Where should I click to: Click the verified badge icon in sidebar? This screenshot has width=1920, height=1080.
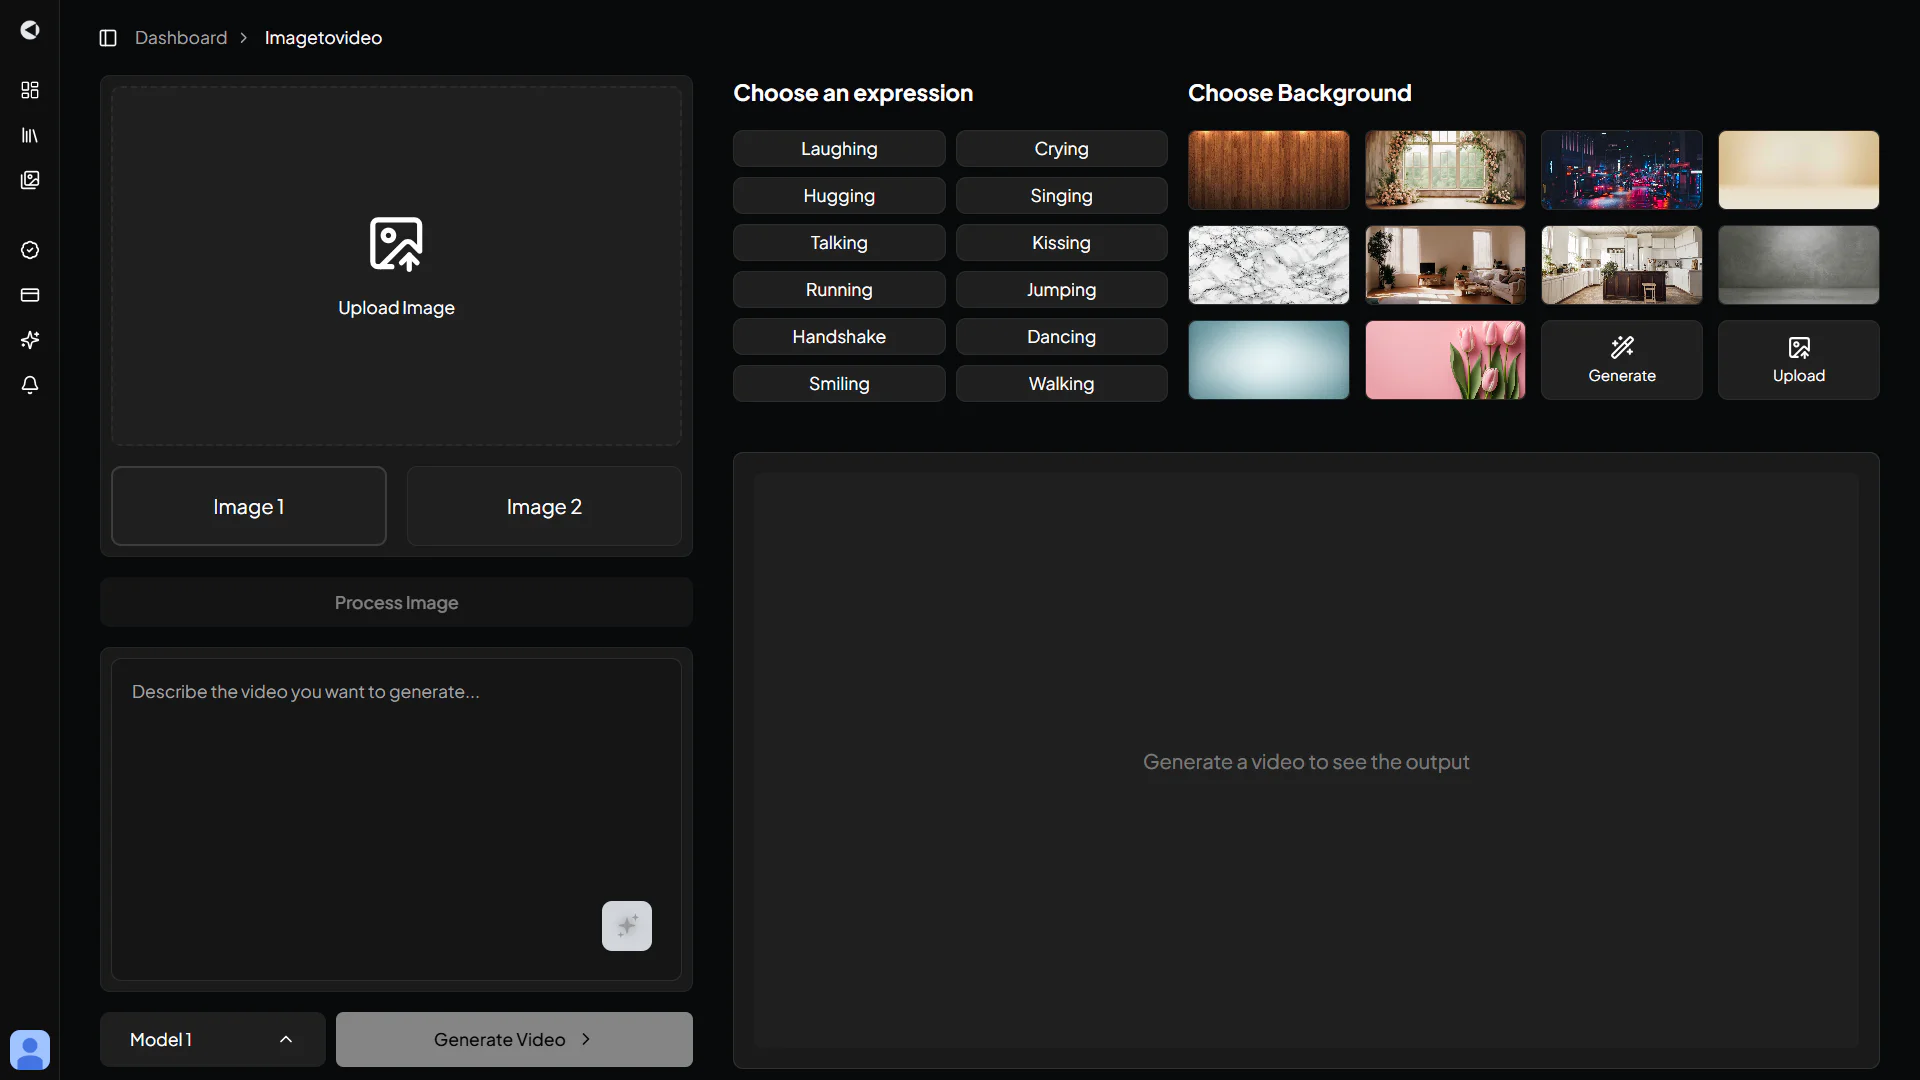coord(30,250)
